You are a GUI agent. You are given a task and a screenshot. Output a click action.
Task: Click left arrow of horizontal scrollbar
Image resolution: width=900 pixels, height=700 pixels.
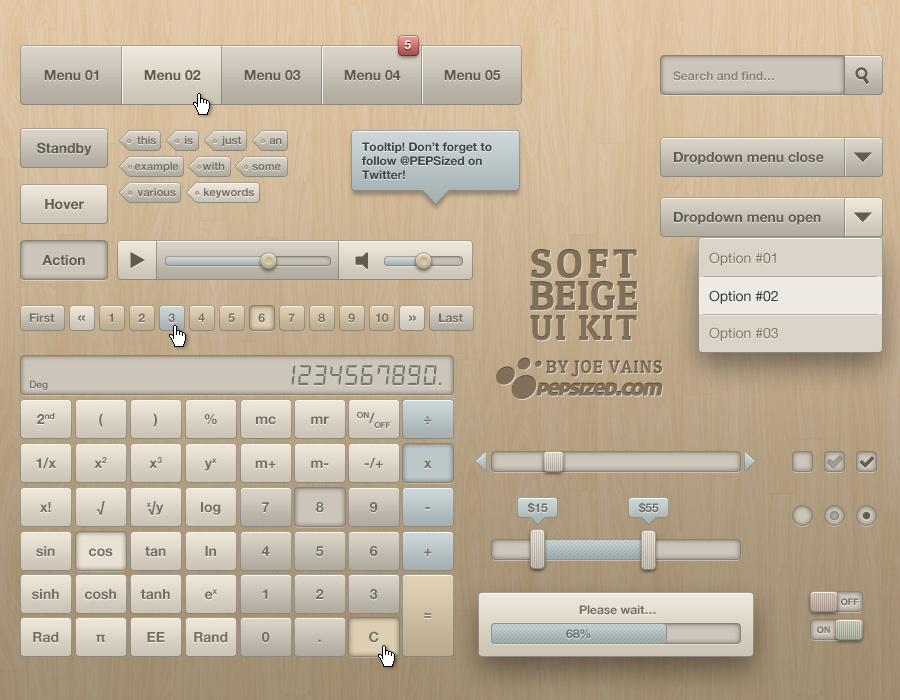pyautogui.click(x=481, y=461)
